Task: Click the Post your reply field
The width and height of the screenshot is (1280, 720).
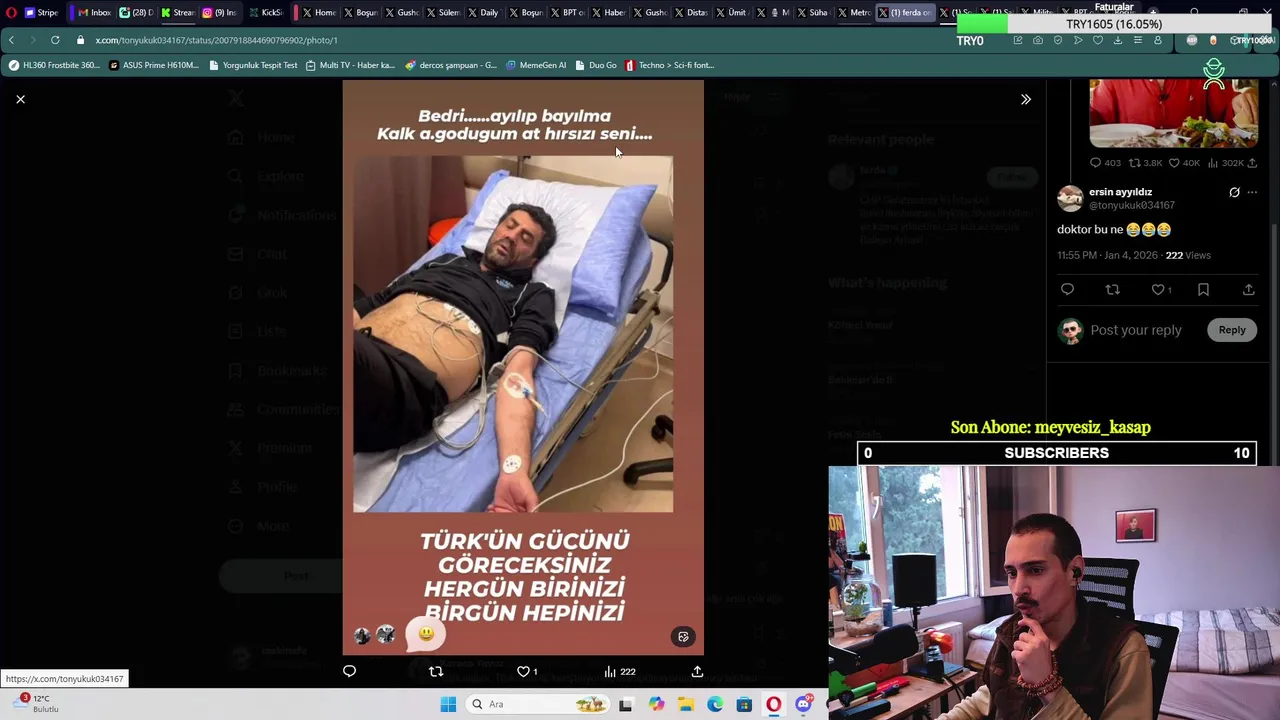Action: coord(1135,330)
